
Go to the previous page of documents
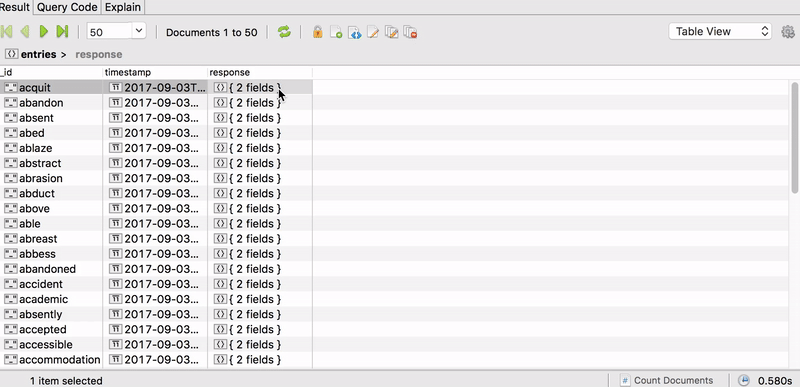click(x=24, y=32)
